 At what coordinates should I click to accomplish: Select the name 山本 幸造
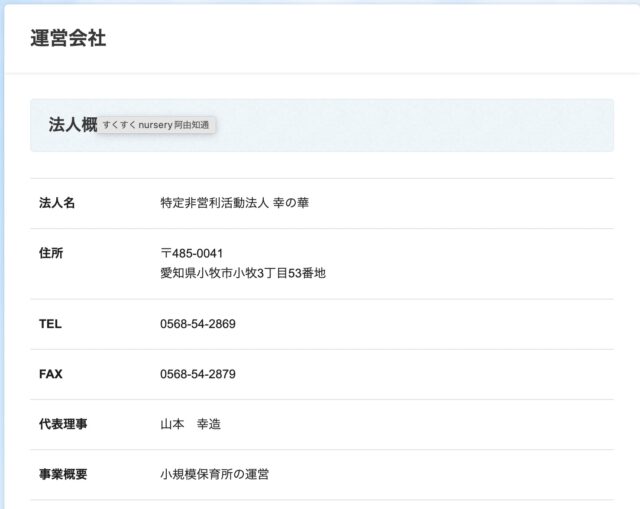coord(190,424)
